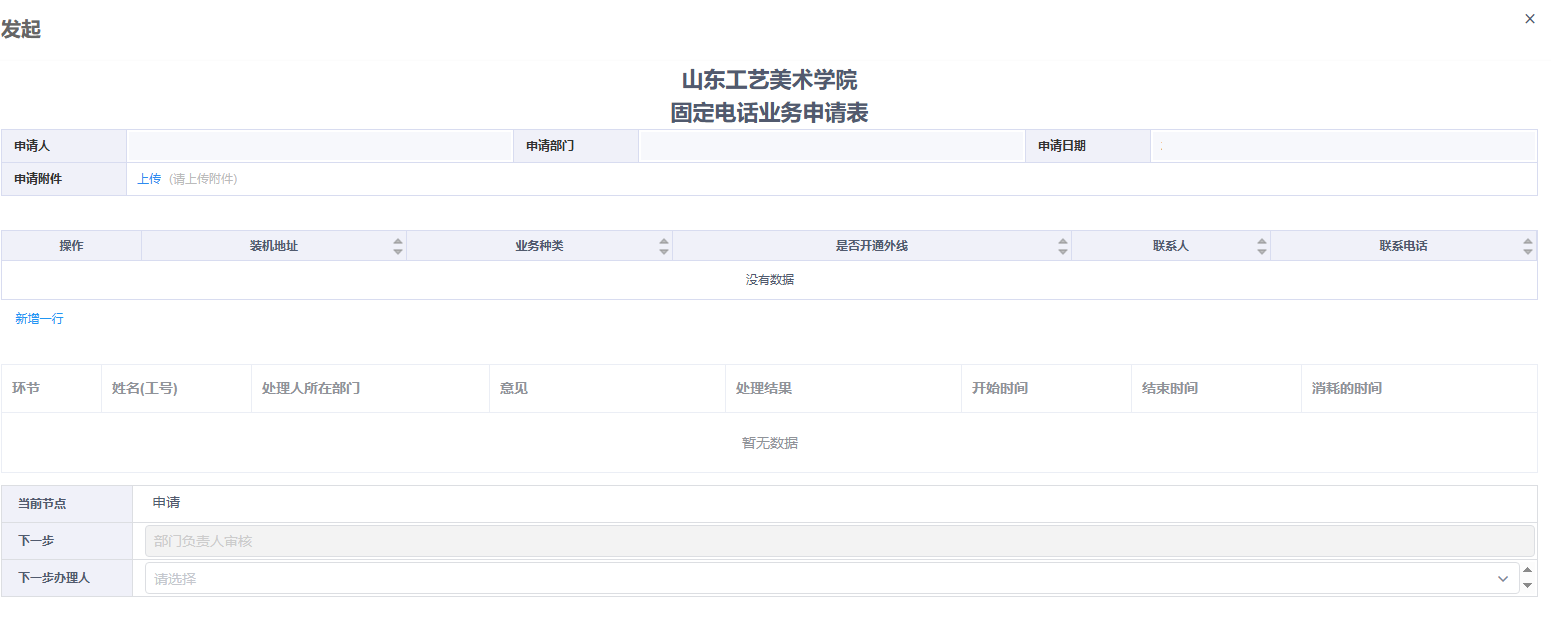Click the 操作 column header
1551x618 pixels.
pos(71,246)
